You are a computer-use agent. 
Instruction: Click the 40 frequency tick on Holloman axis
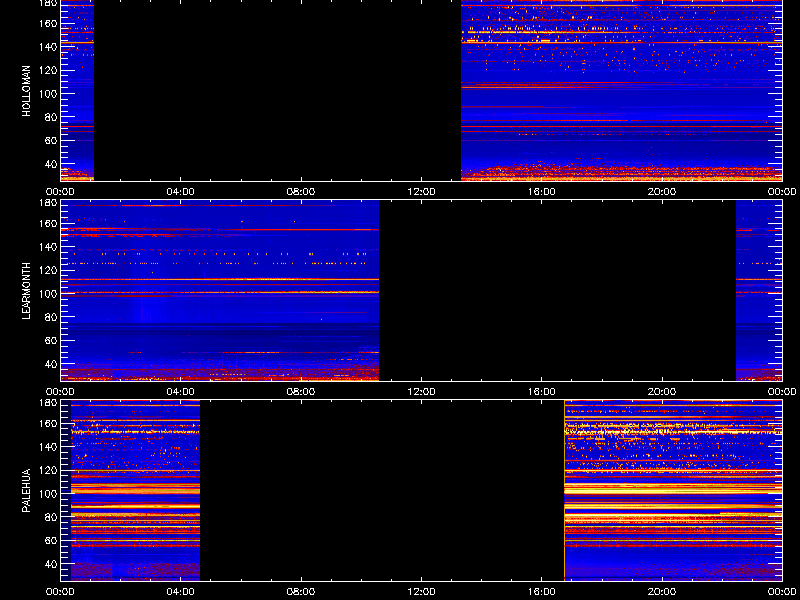(x=51, y=164)
